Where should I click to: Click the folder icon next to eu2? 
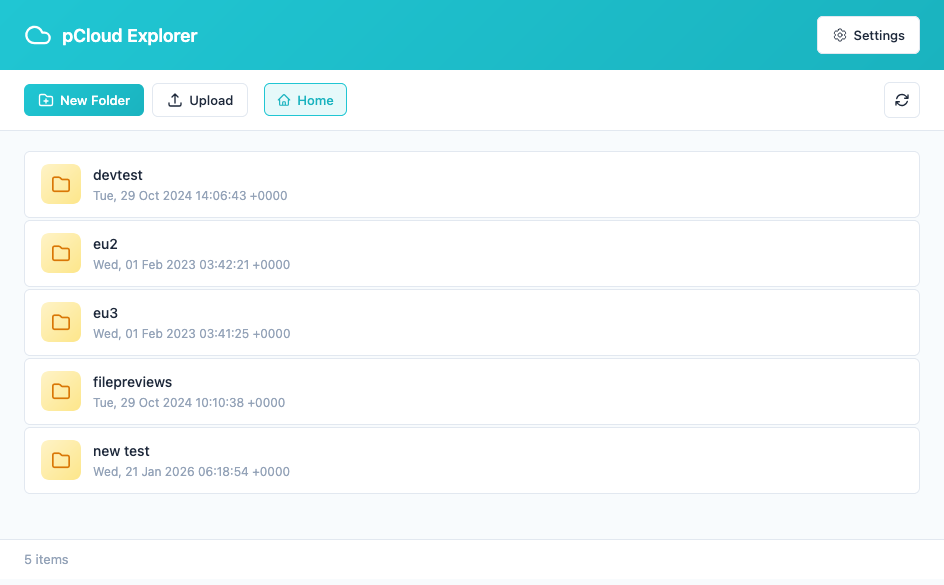coord(61,253)
